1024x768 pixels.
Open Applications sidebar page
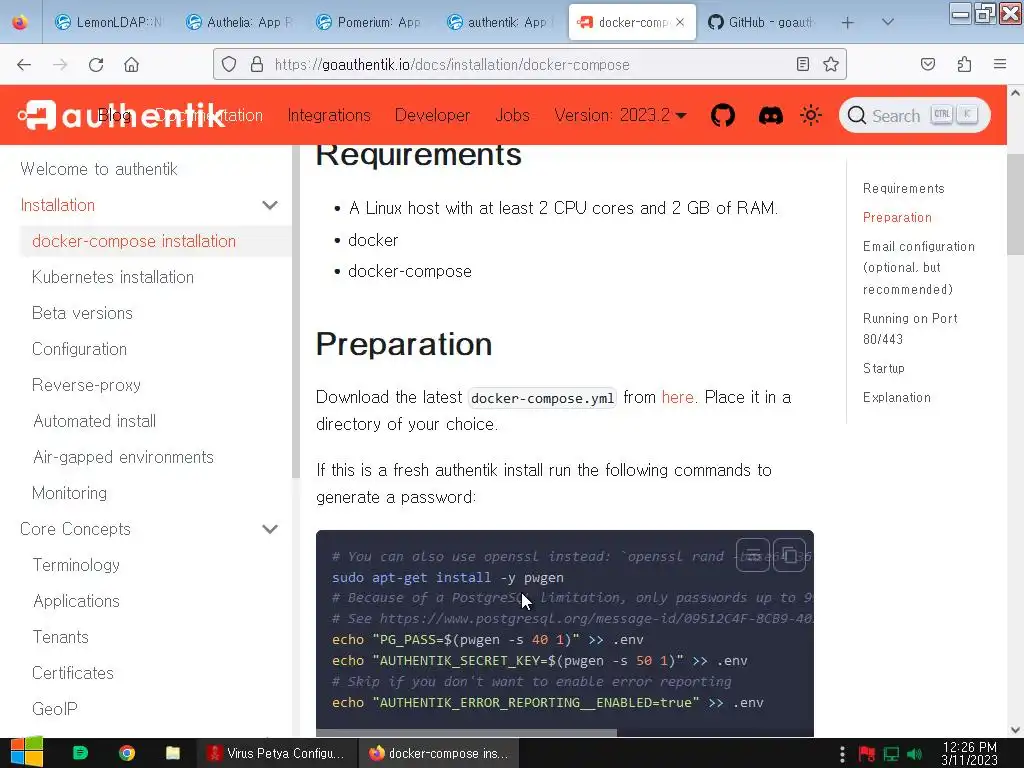[76, 601]
